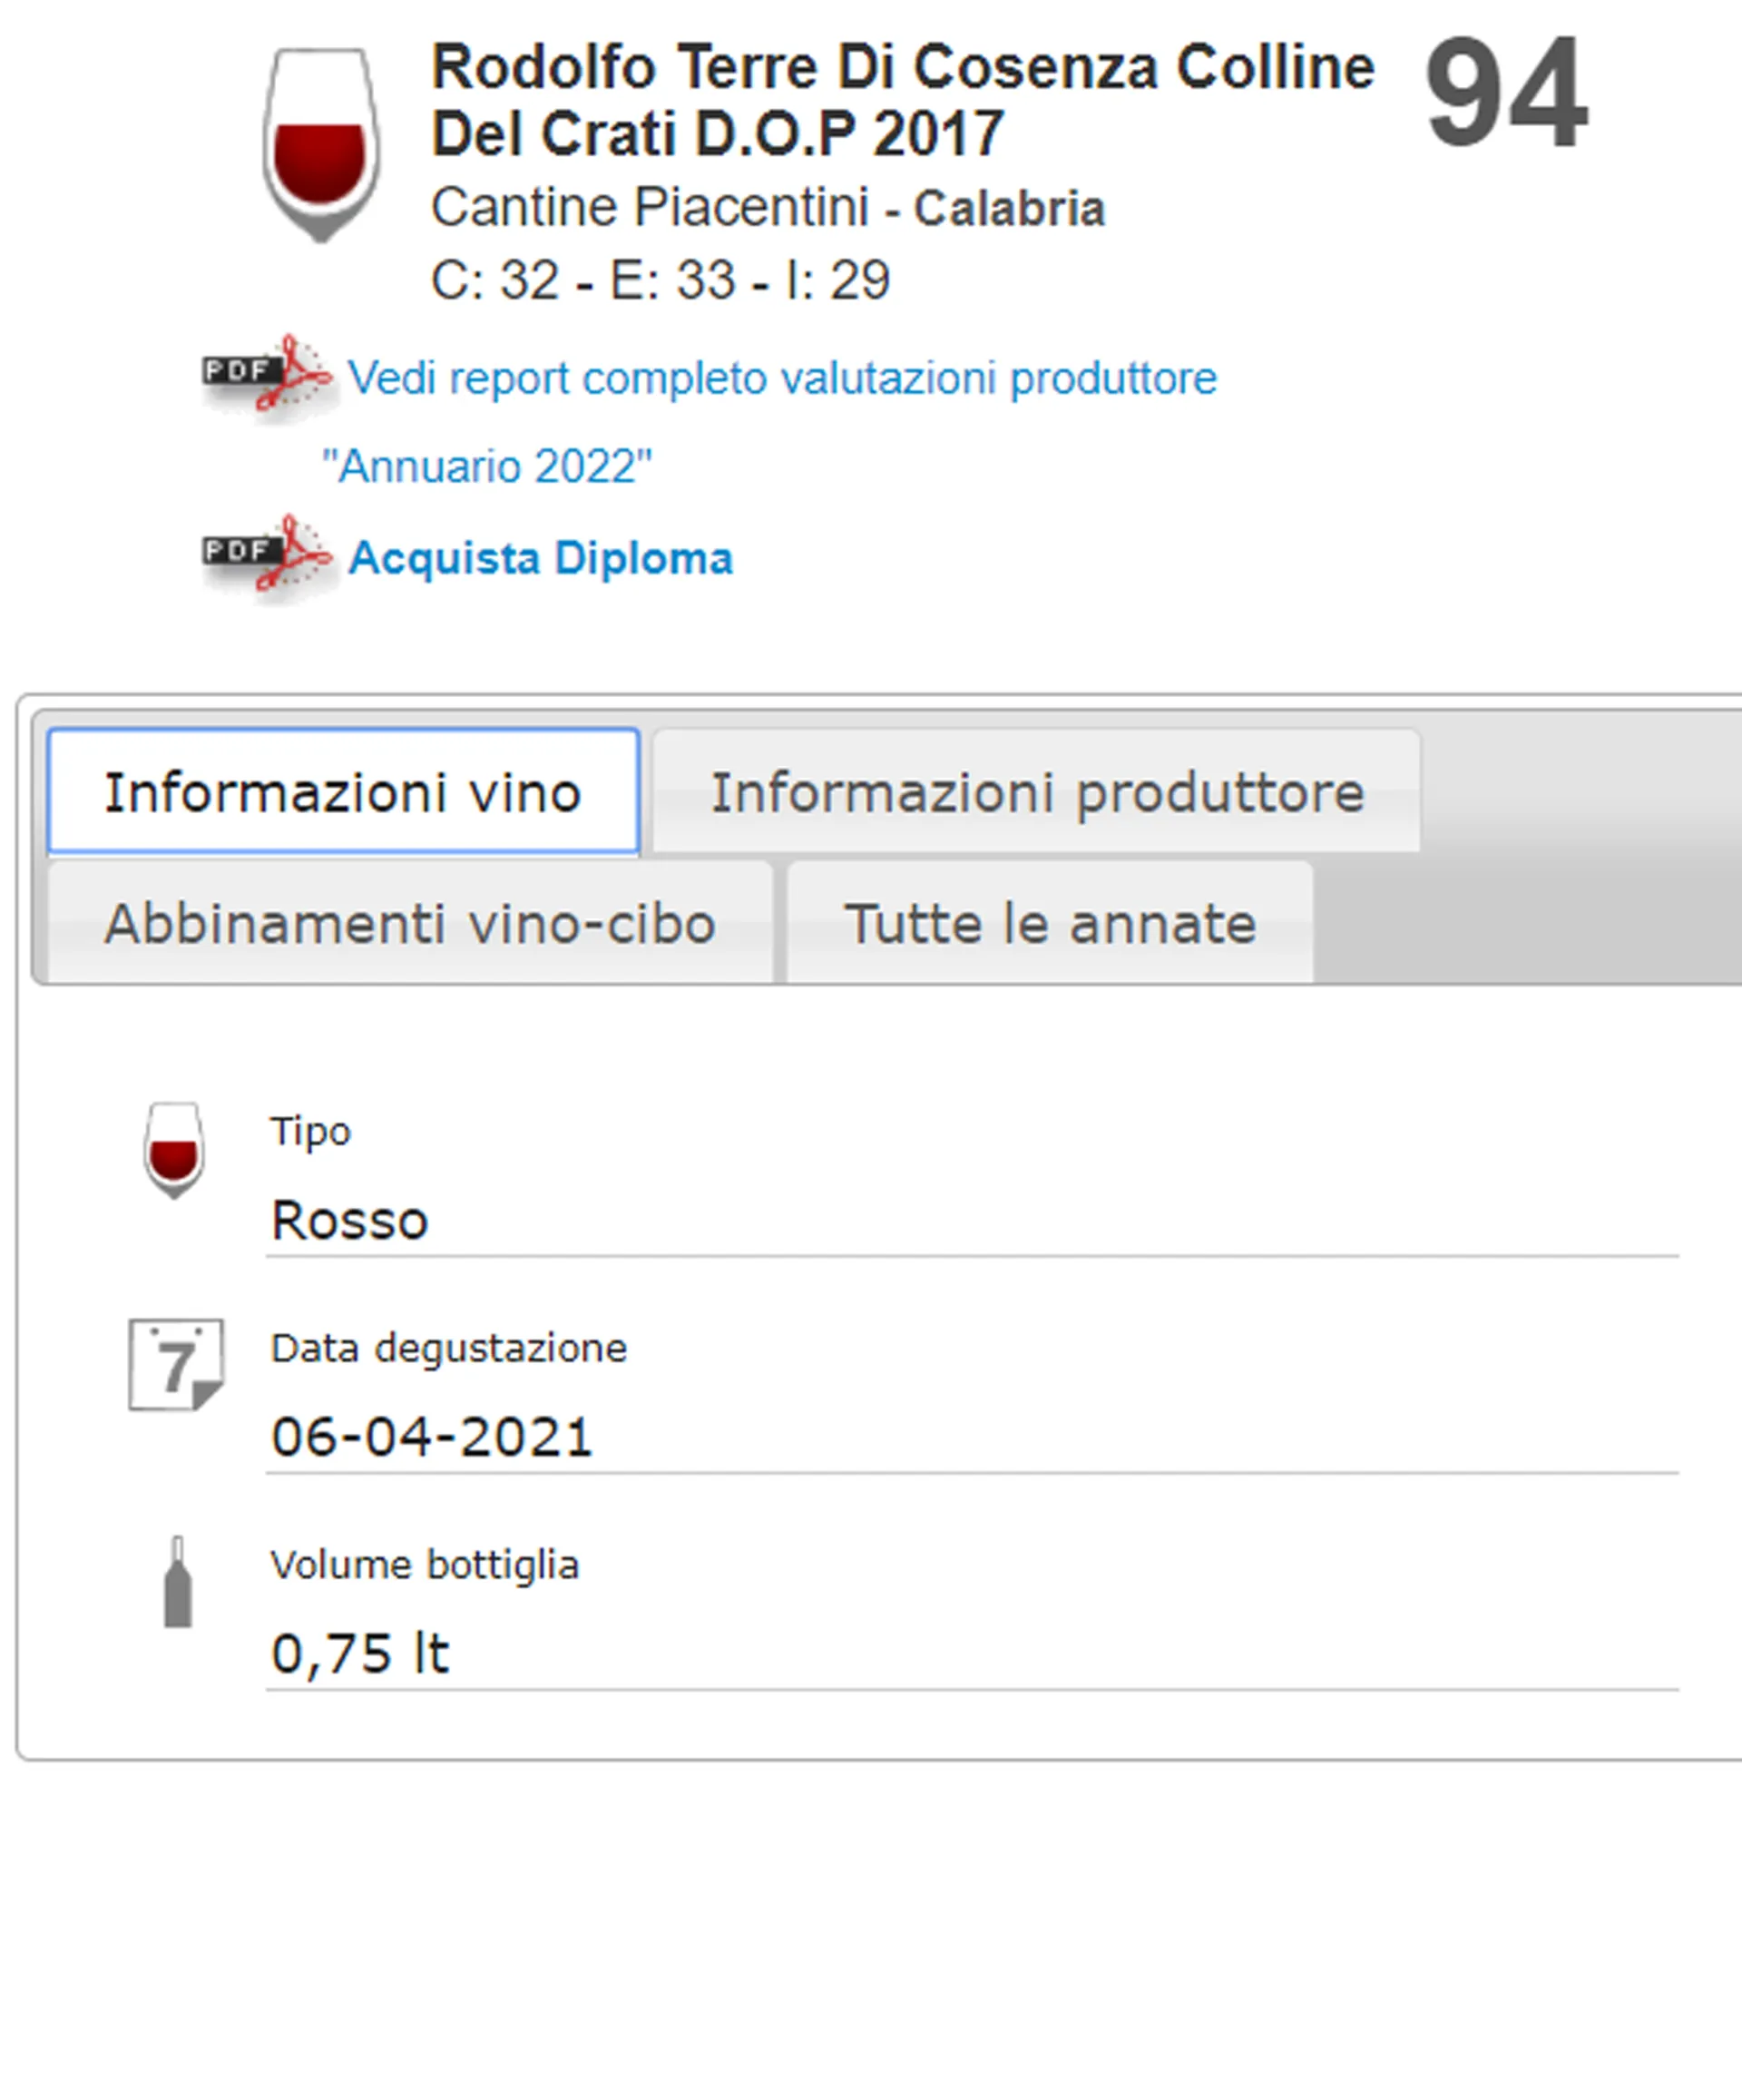Image resolution: width=1742 pixels, height=2100 pixels.
Task: Click the "Annuario 2022" link
Action: [487, 466]
